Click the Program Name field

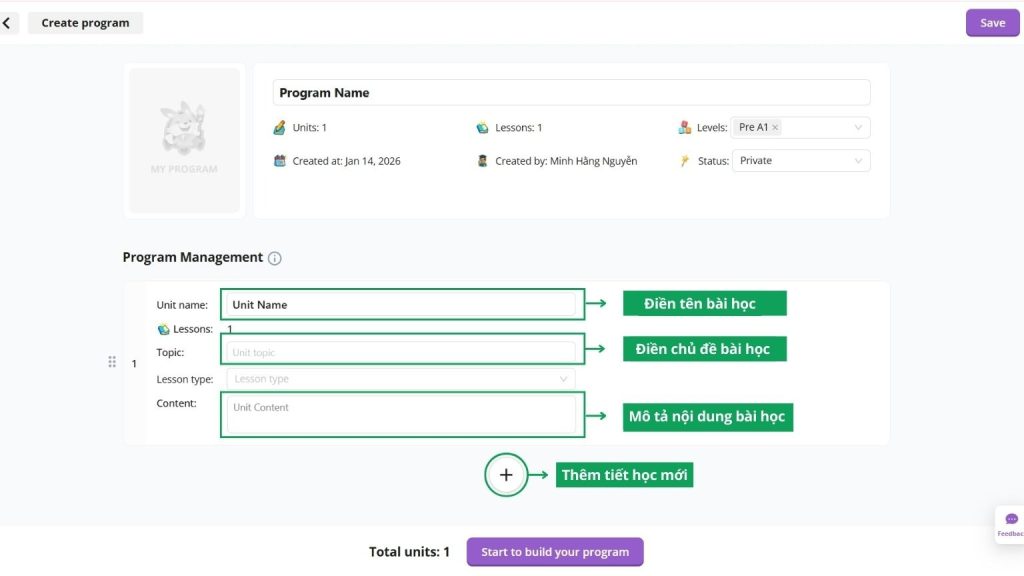coord(570,93)
